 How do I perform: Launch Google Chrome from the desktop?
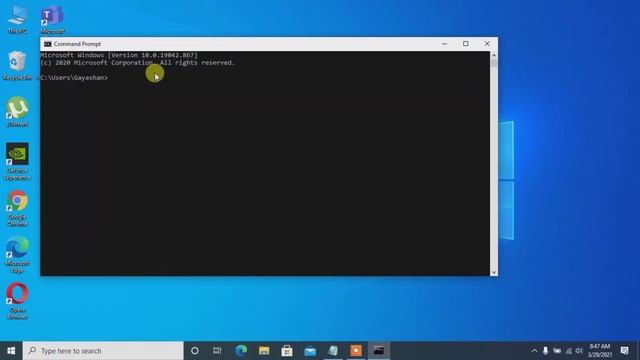(x=17, y=209)
